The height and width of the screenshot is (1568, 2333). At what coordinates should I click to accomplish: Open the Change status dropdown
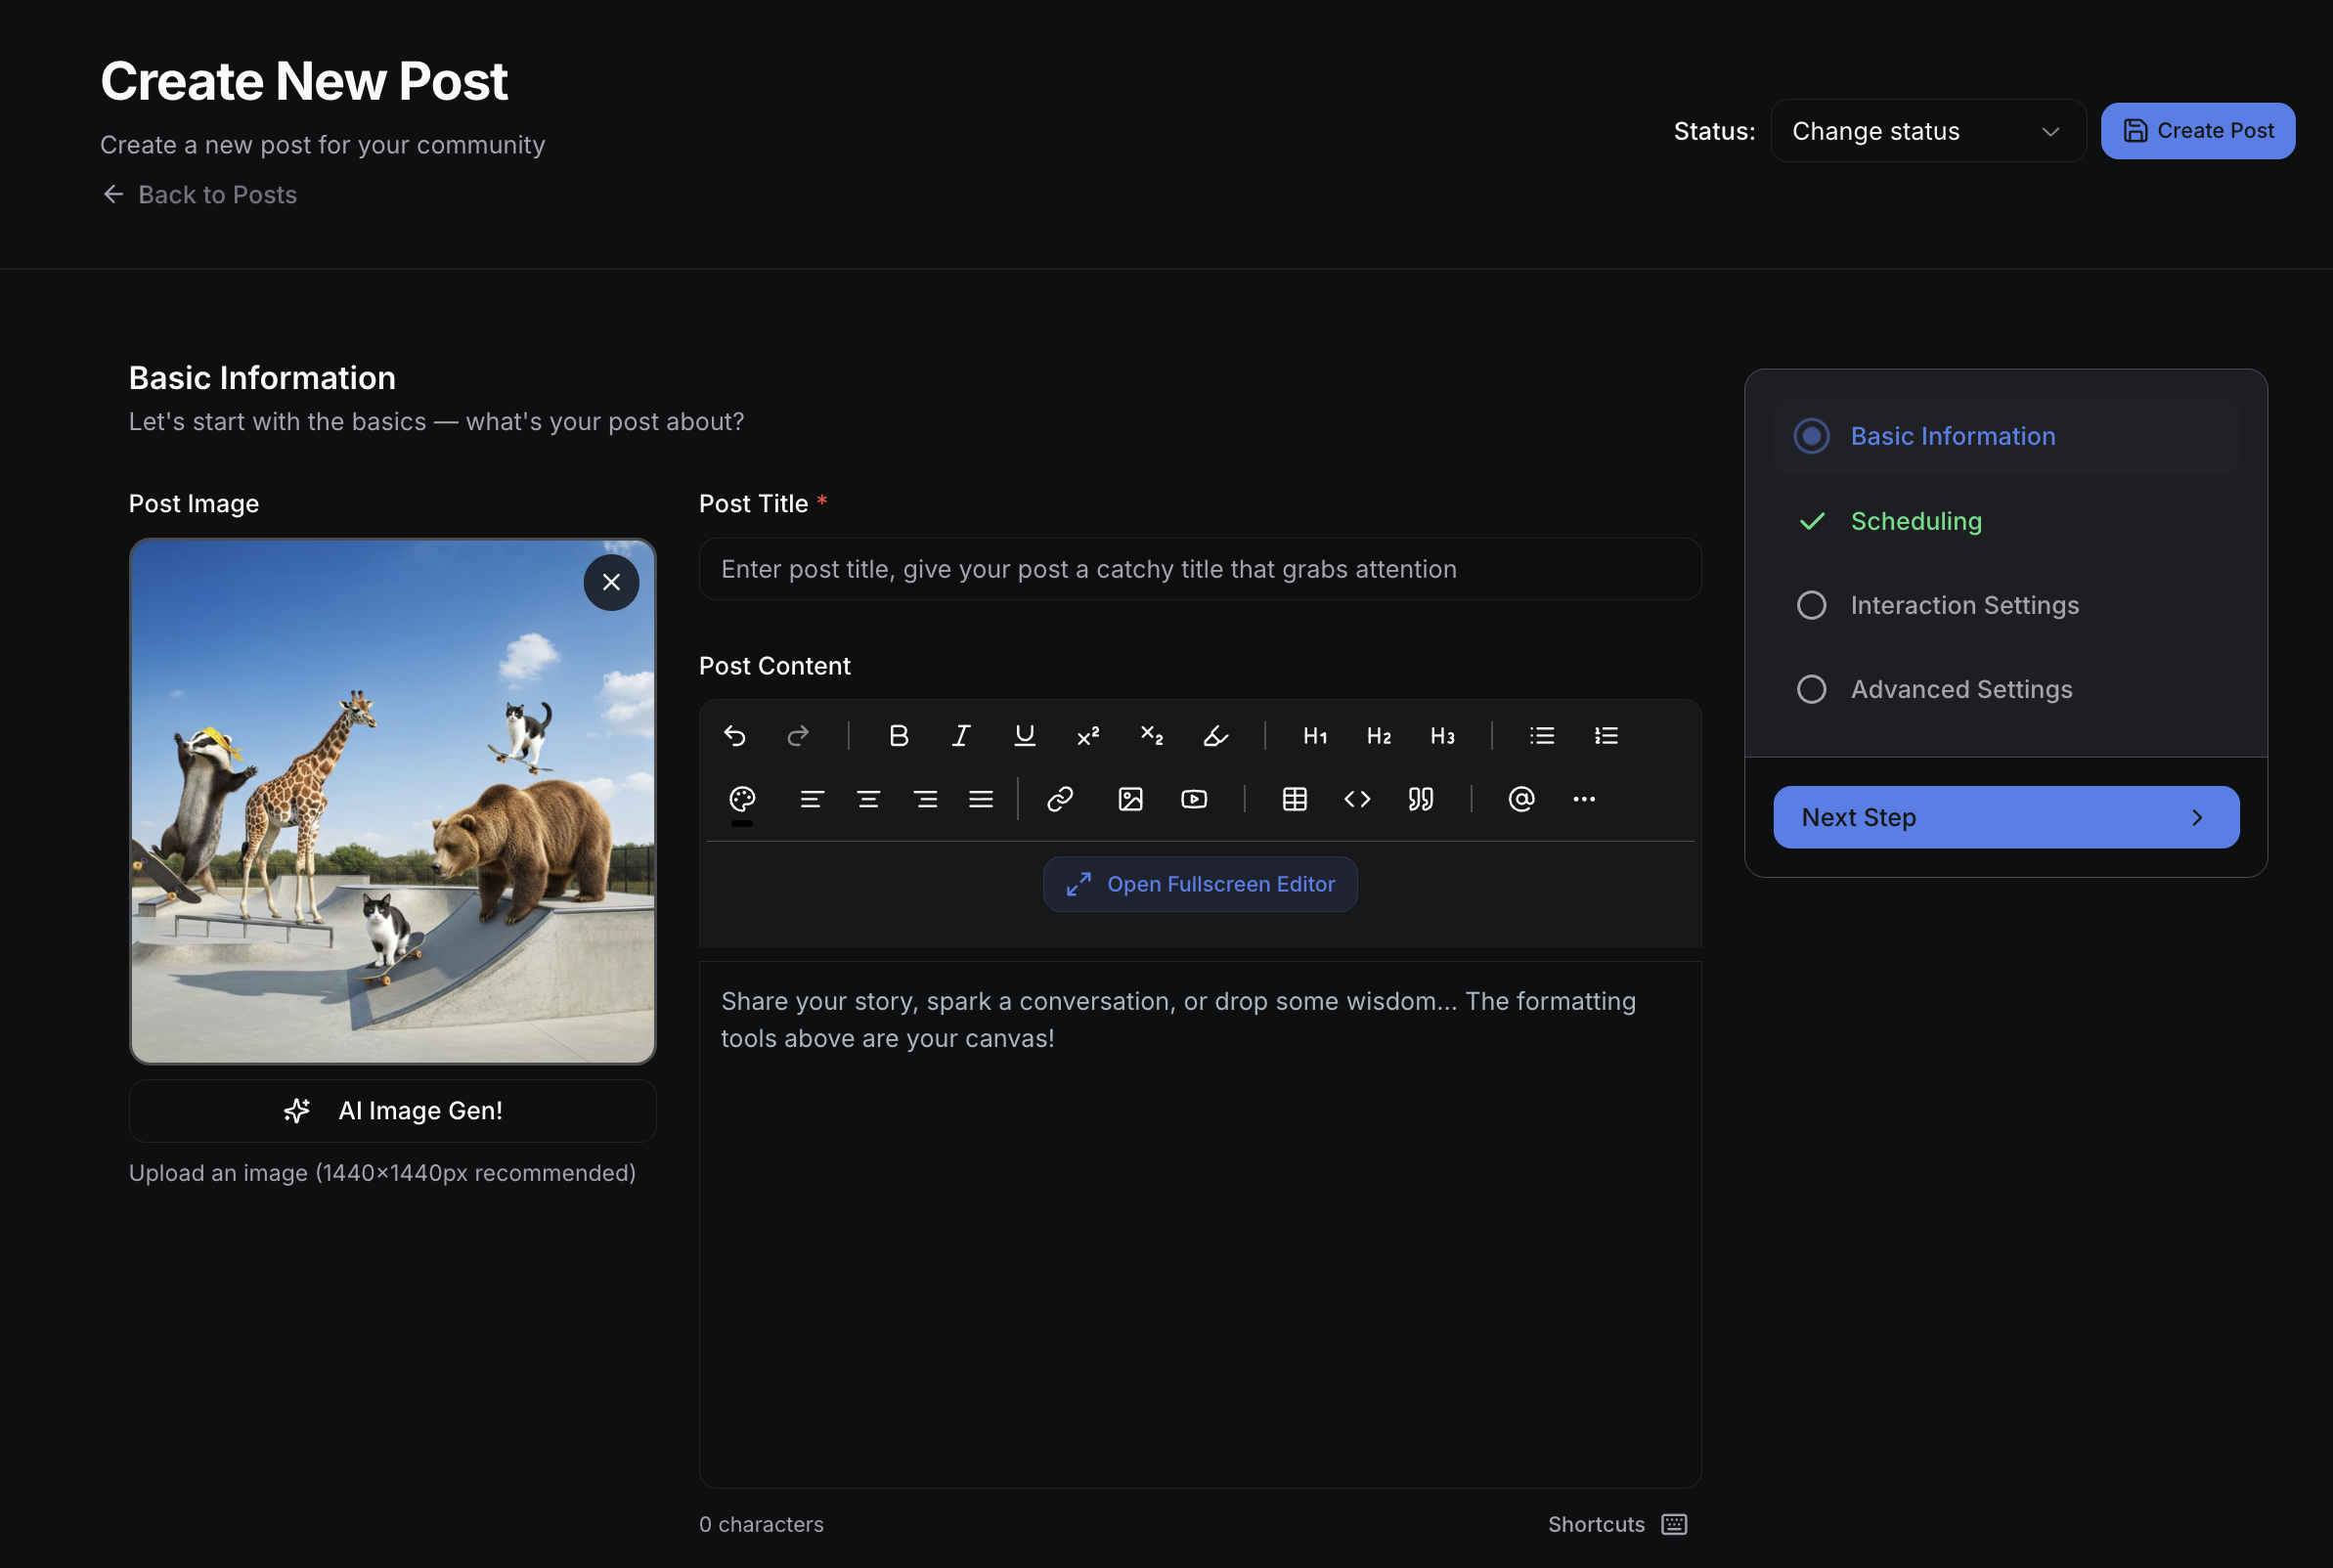(x=1927, y=131)
